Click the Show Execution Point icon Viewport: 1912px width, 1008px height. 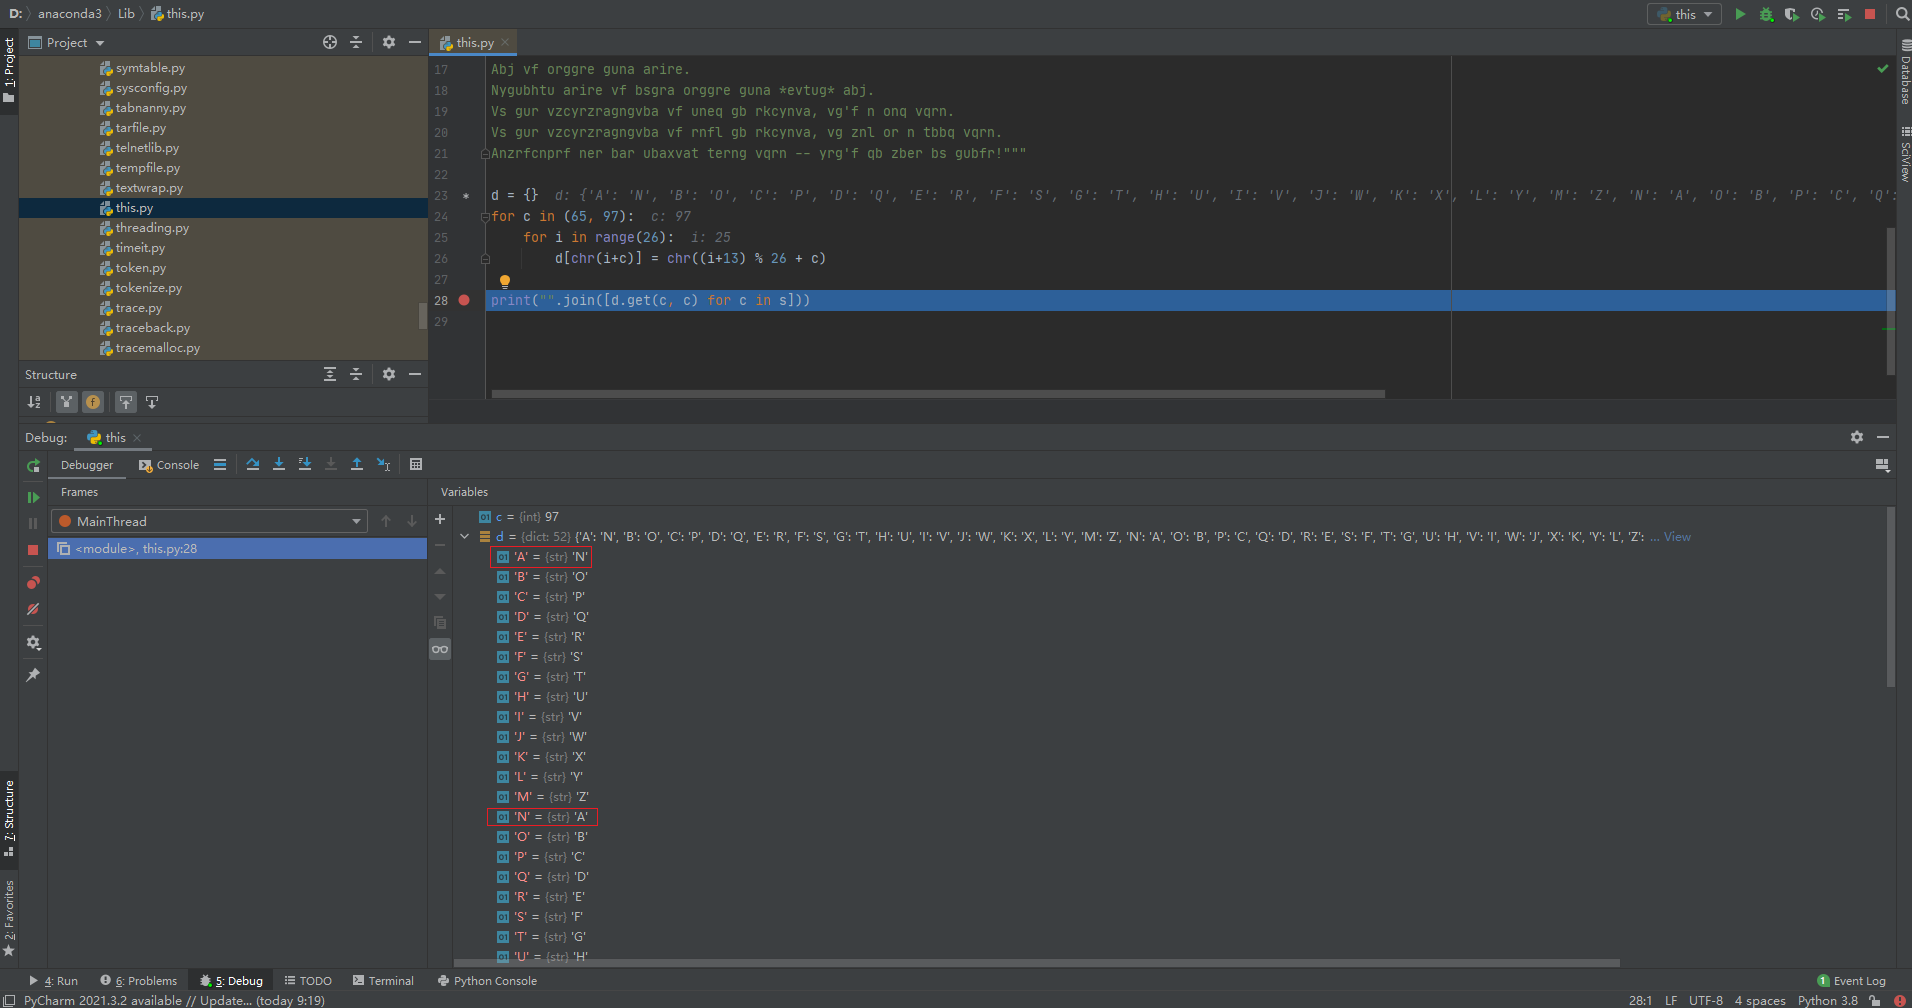pos(220,464)
